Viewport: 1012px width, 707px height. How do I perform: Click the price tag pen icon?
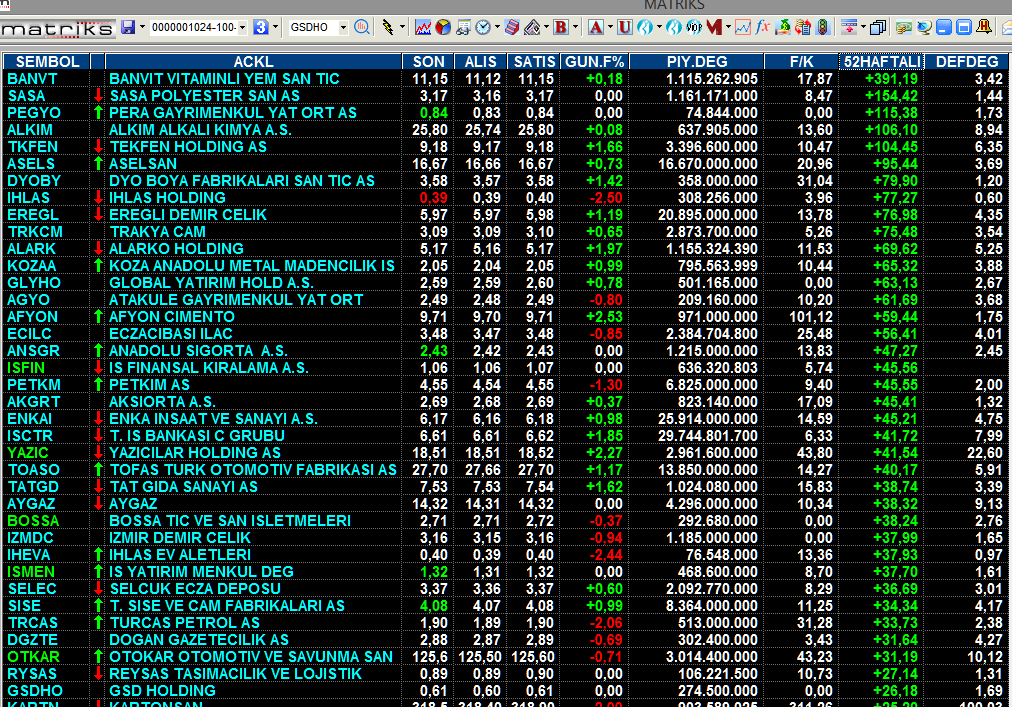532,27
